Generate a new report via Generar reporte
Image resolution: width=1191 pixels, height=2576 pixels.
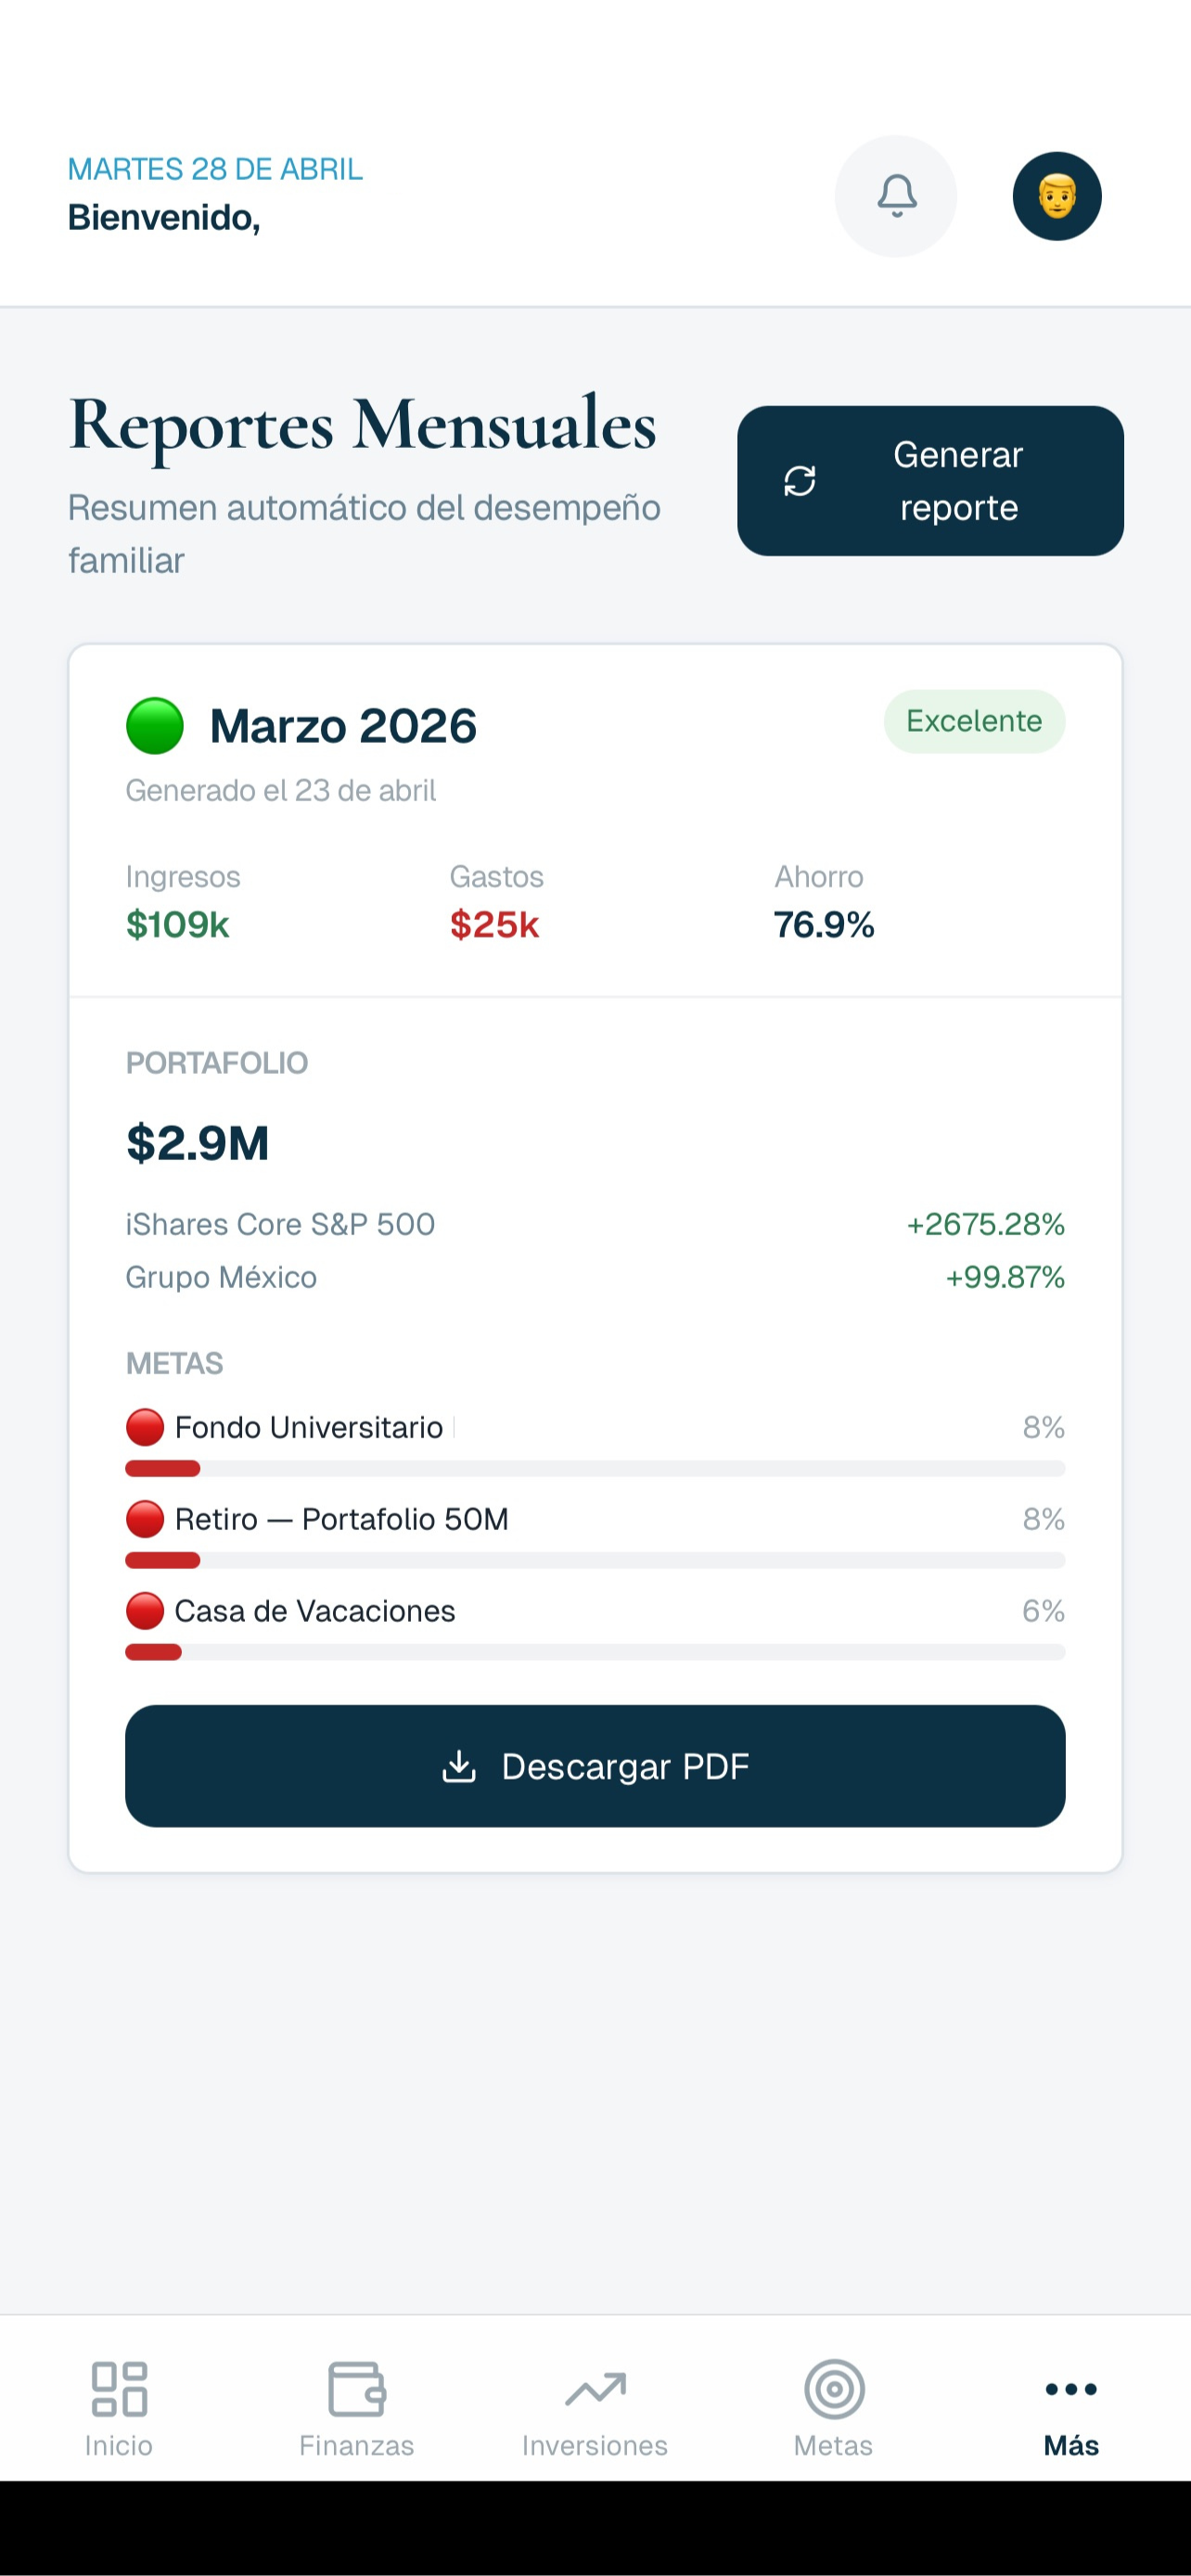pos(930,481)
